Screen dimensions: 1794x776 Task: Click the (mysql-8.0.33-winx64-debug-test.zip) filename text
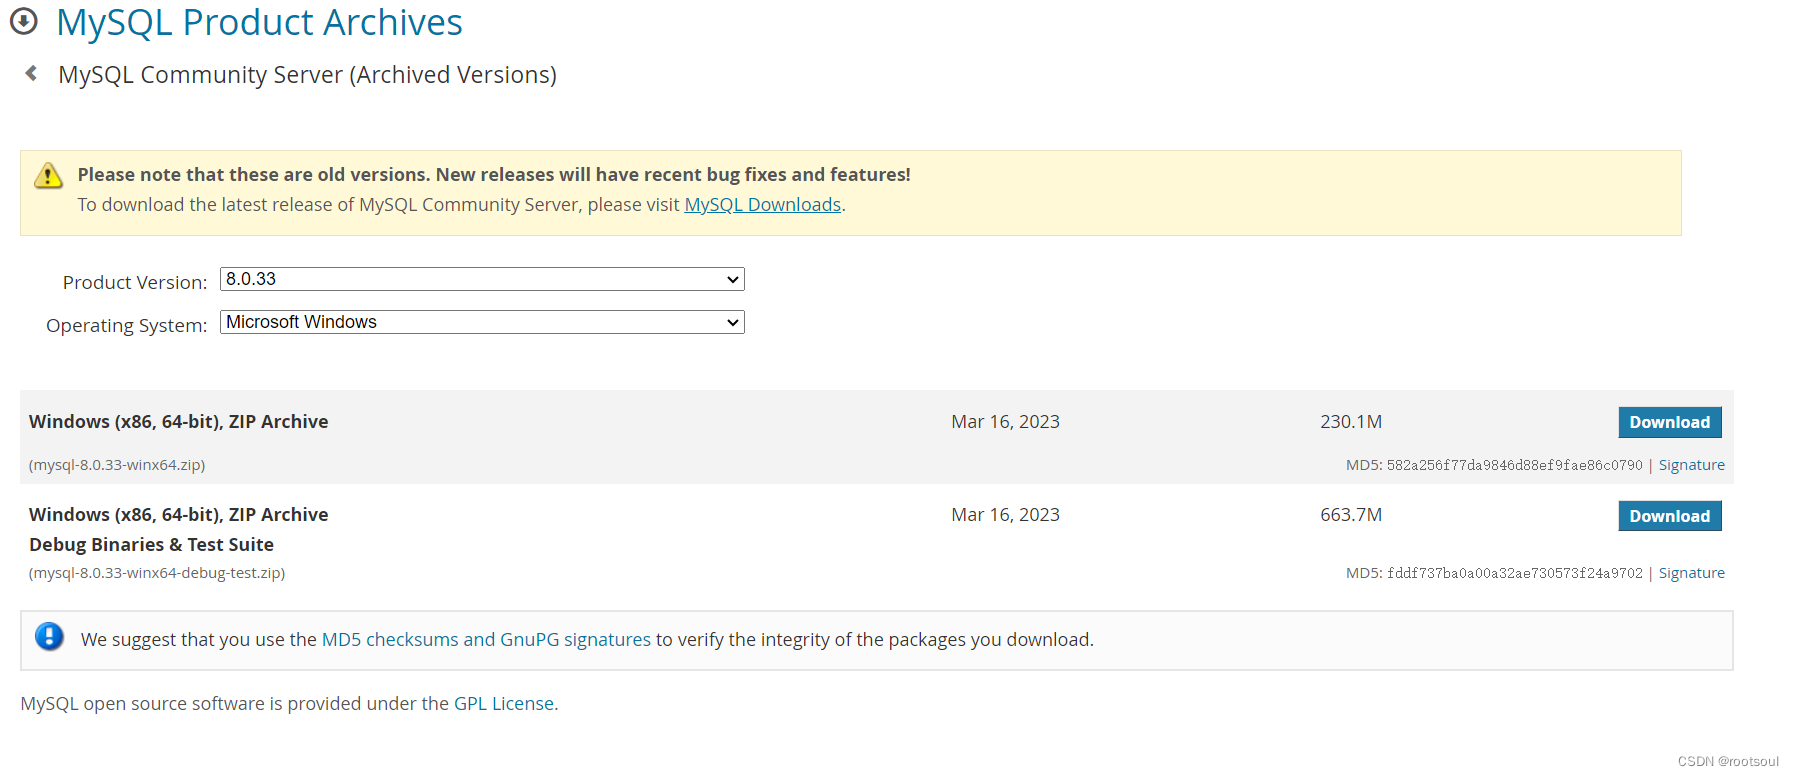[x=157, y=573]
